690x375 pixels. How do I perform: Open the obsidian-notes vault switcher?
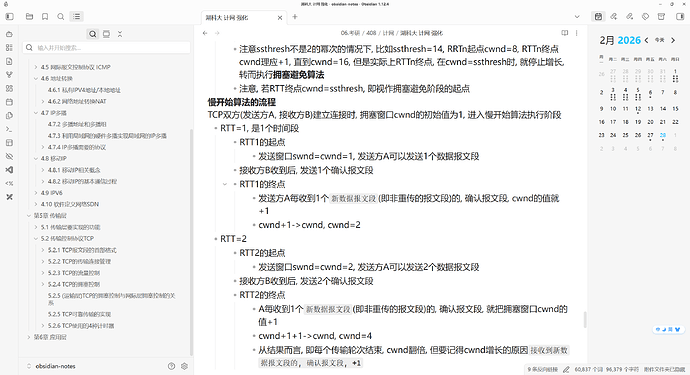[51, 366]
